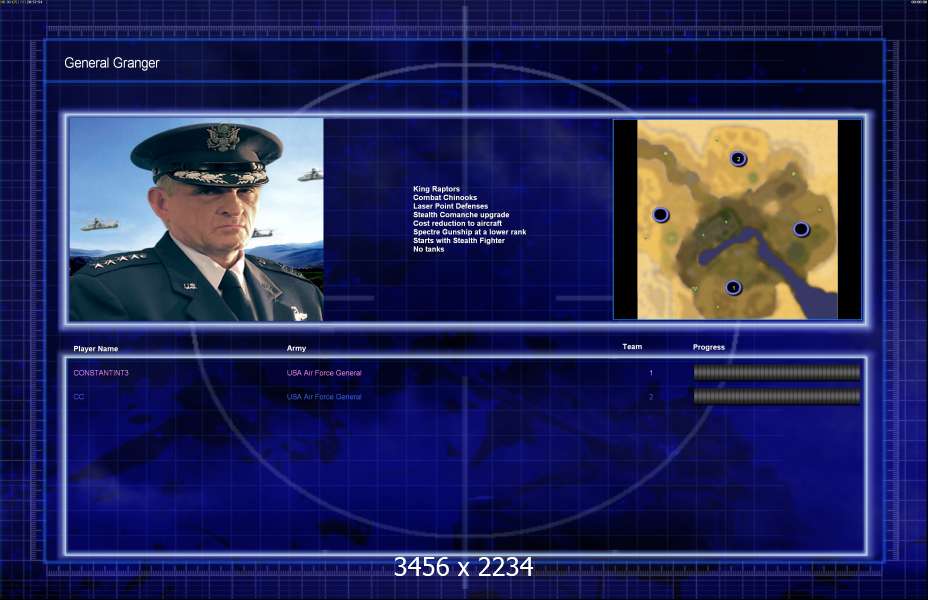Click the desert map preview image

click(x=737, y=220)
